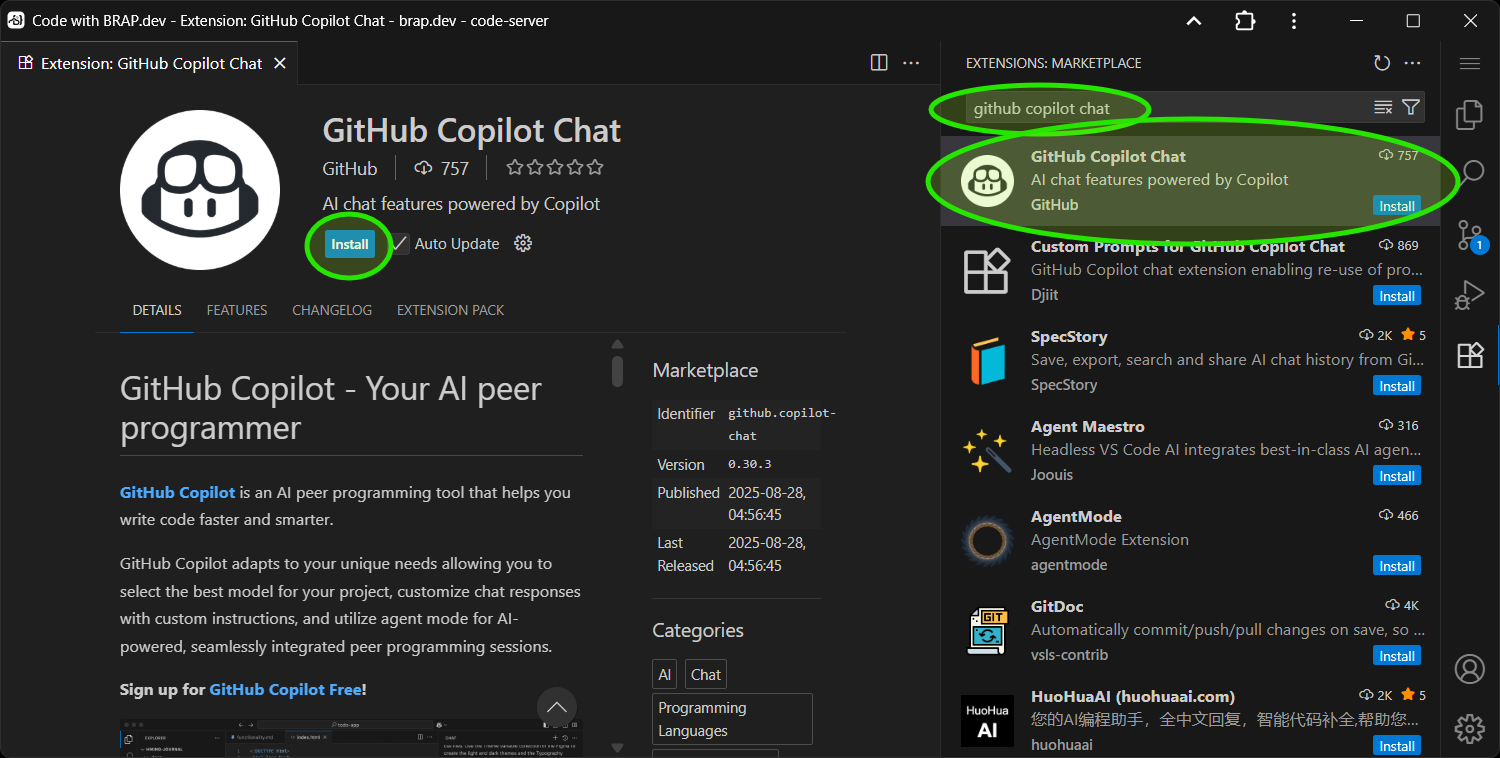Click the gear icon next to Auto Update

point(522,243)
